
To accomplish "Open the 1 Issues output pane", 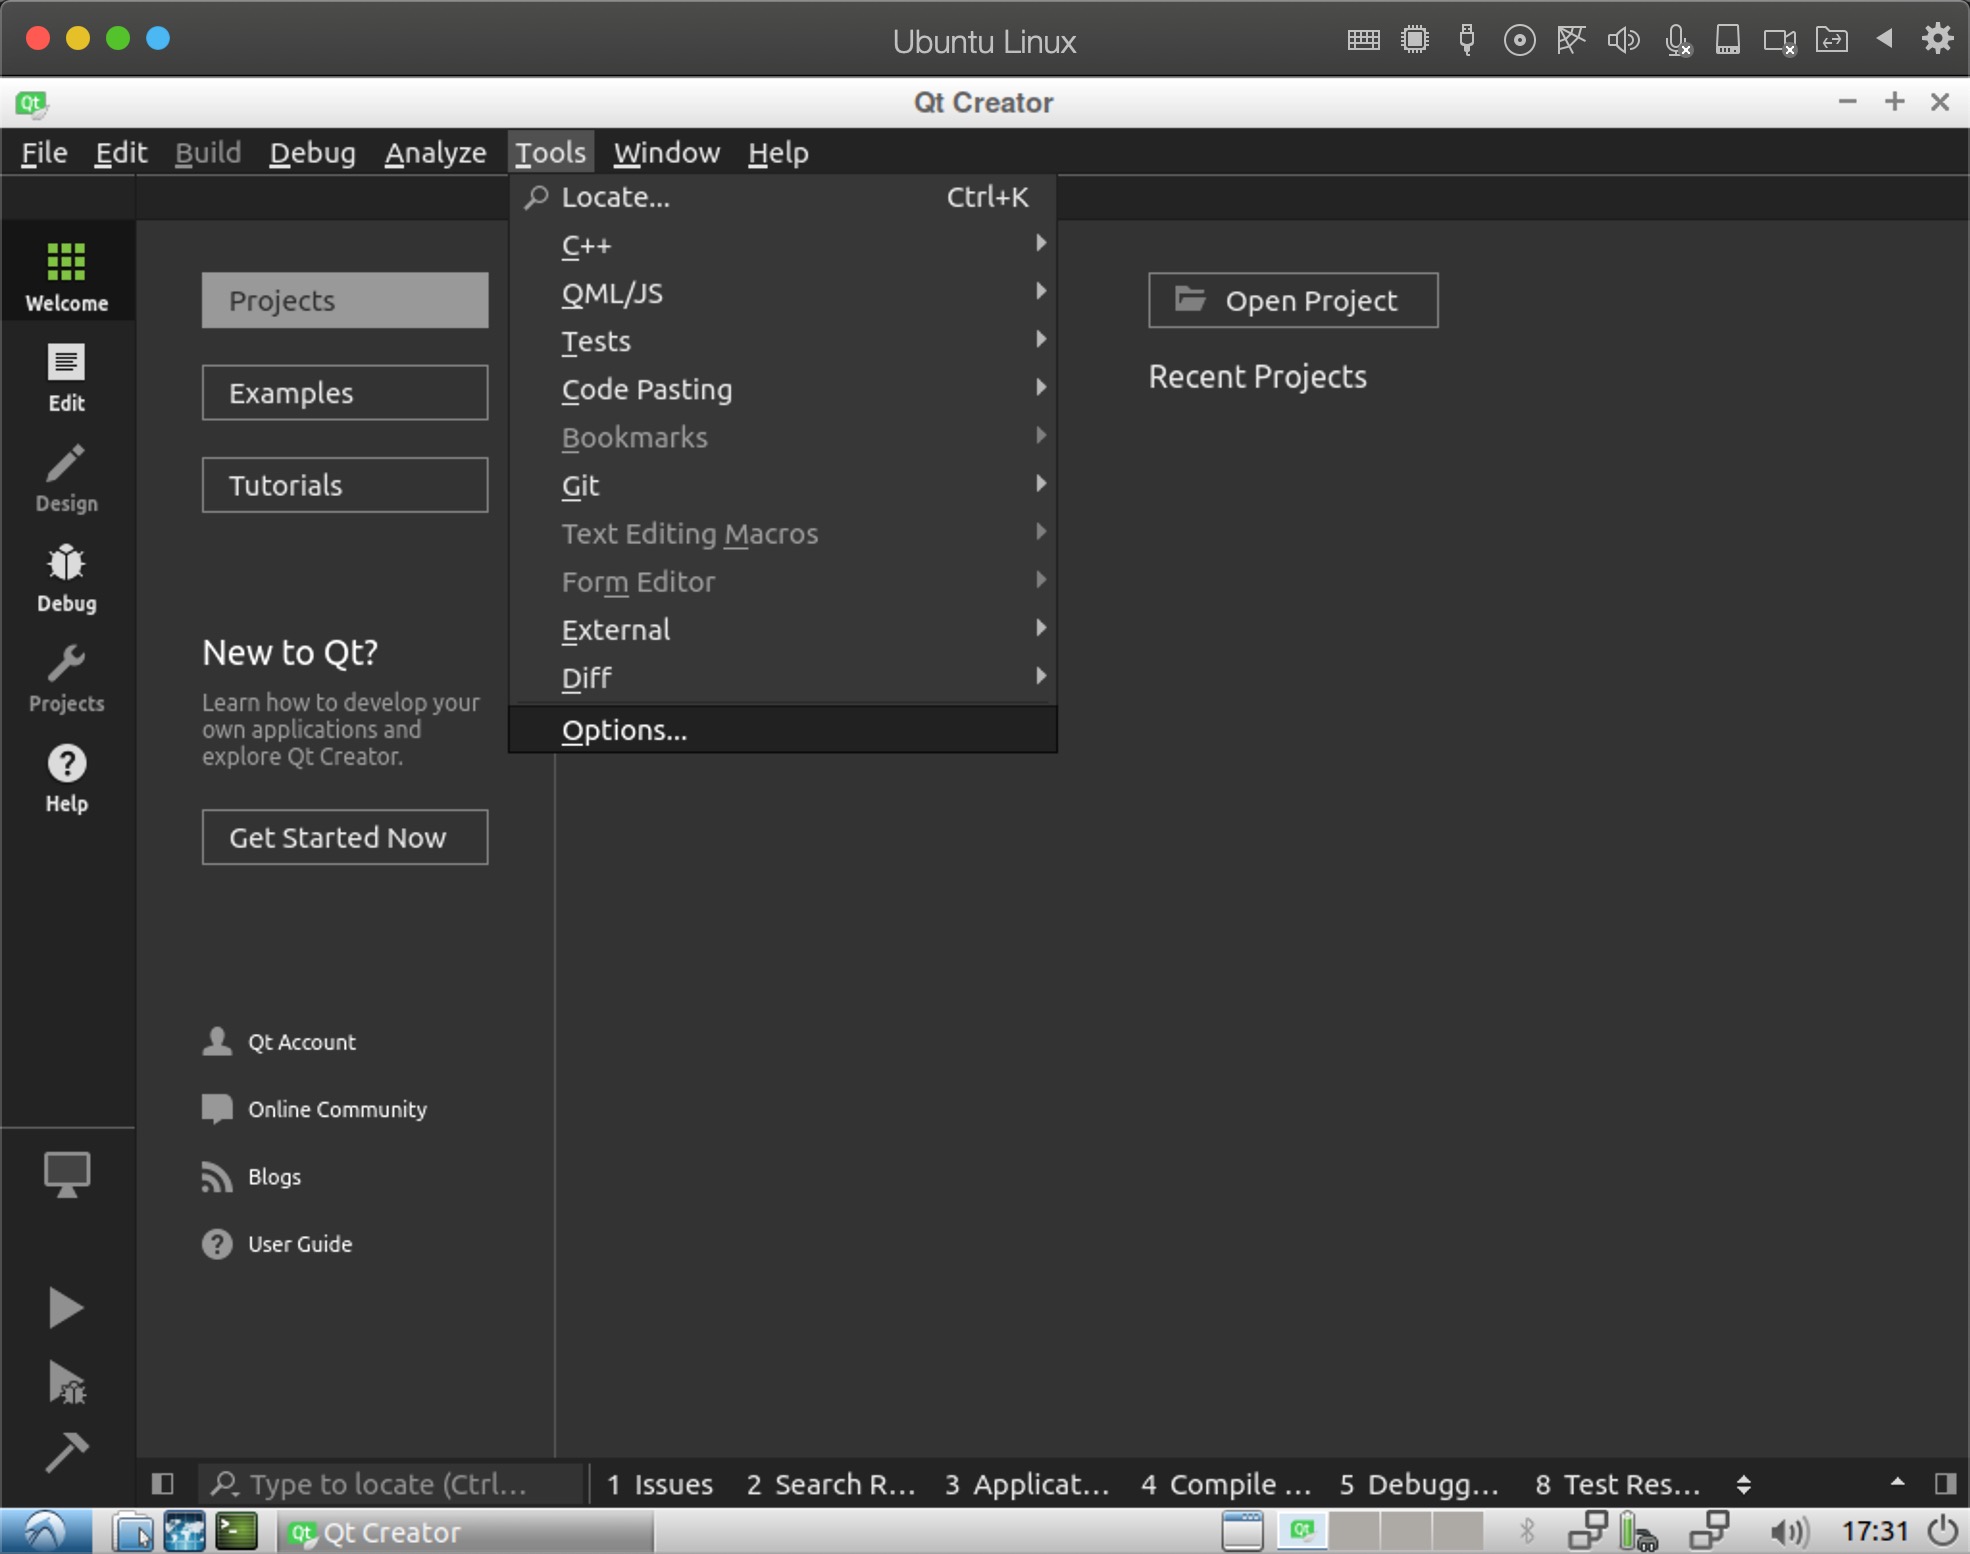I will point(660,1484).
